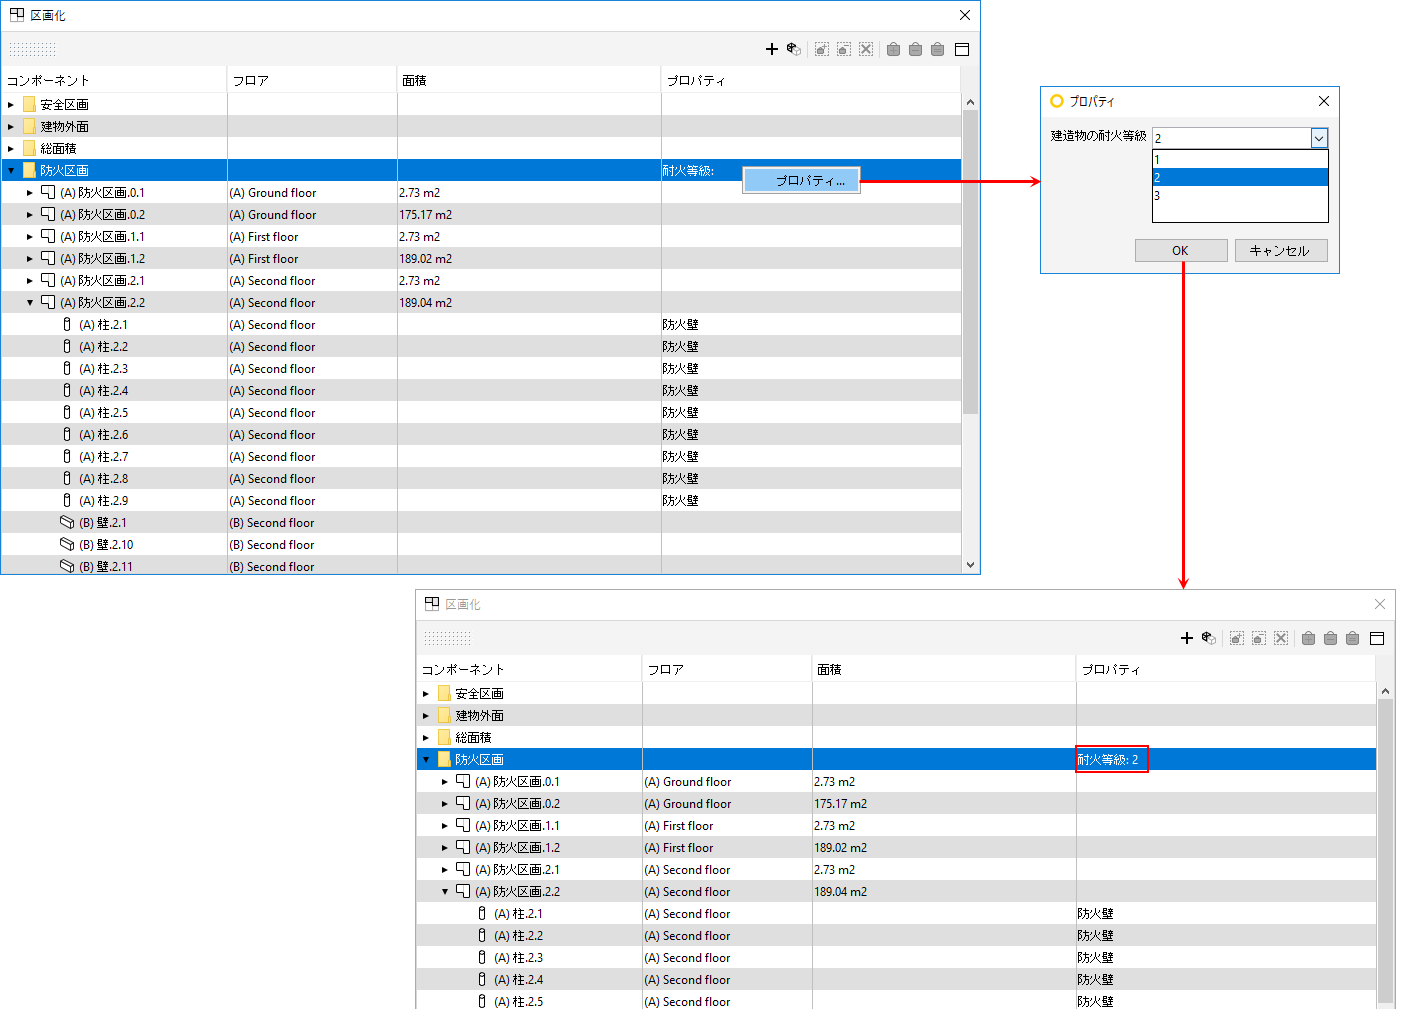Collapse 防火区画.2.2 in the inactive 区画化 window

445,891
